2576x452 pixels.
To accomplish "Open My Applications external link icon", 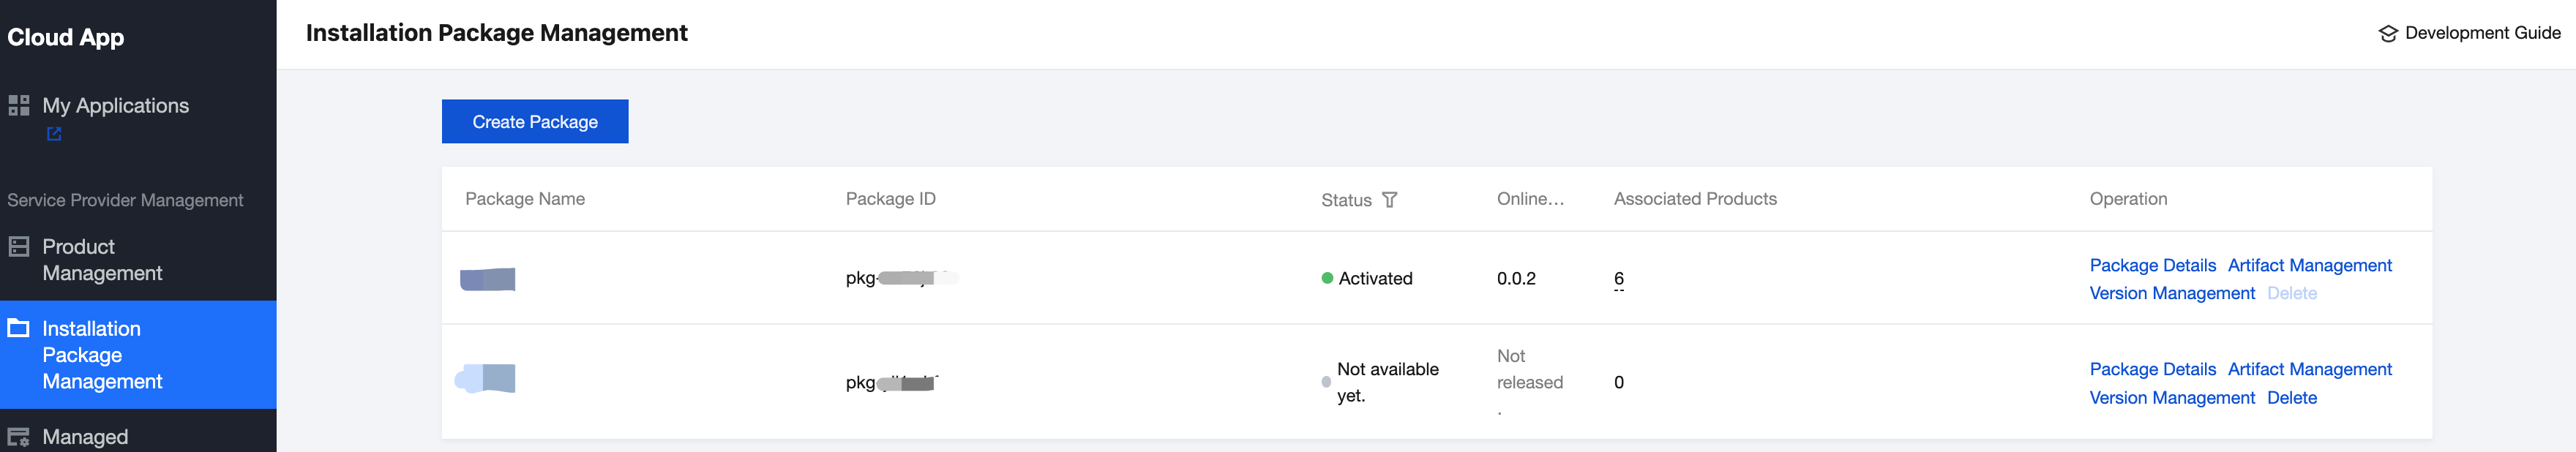I will [x=54, y=134].
